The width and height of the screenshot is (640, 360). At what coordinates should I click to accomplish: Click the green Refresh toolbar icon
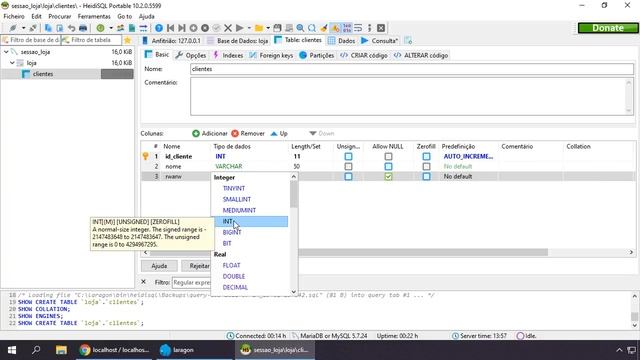(100, 28)
